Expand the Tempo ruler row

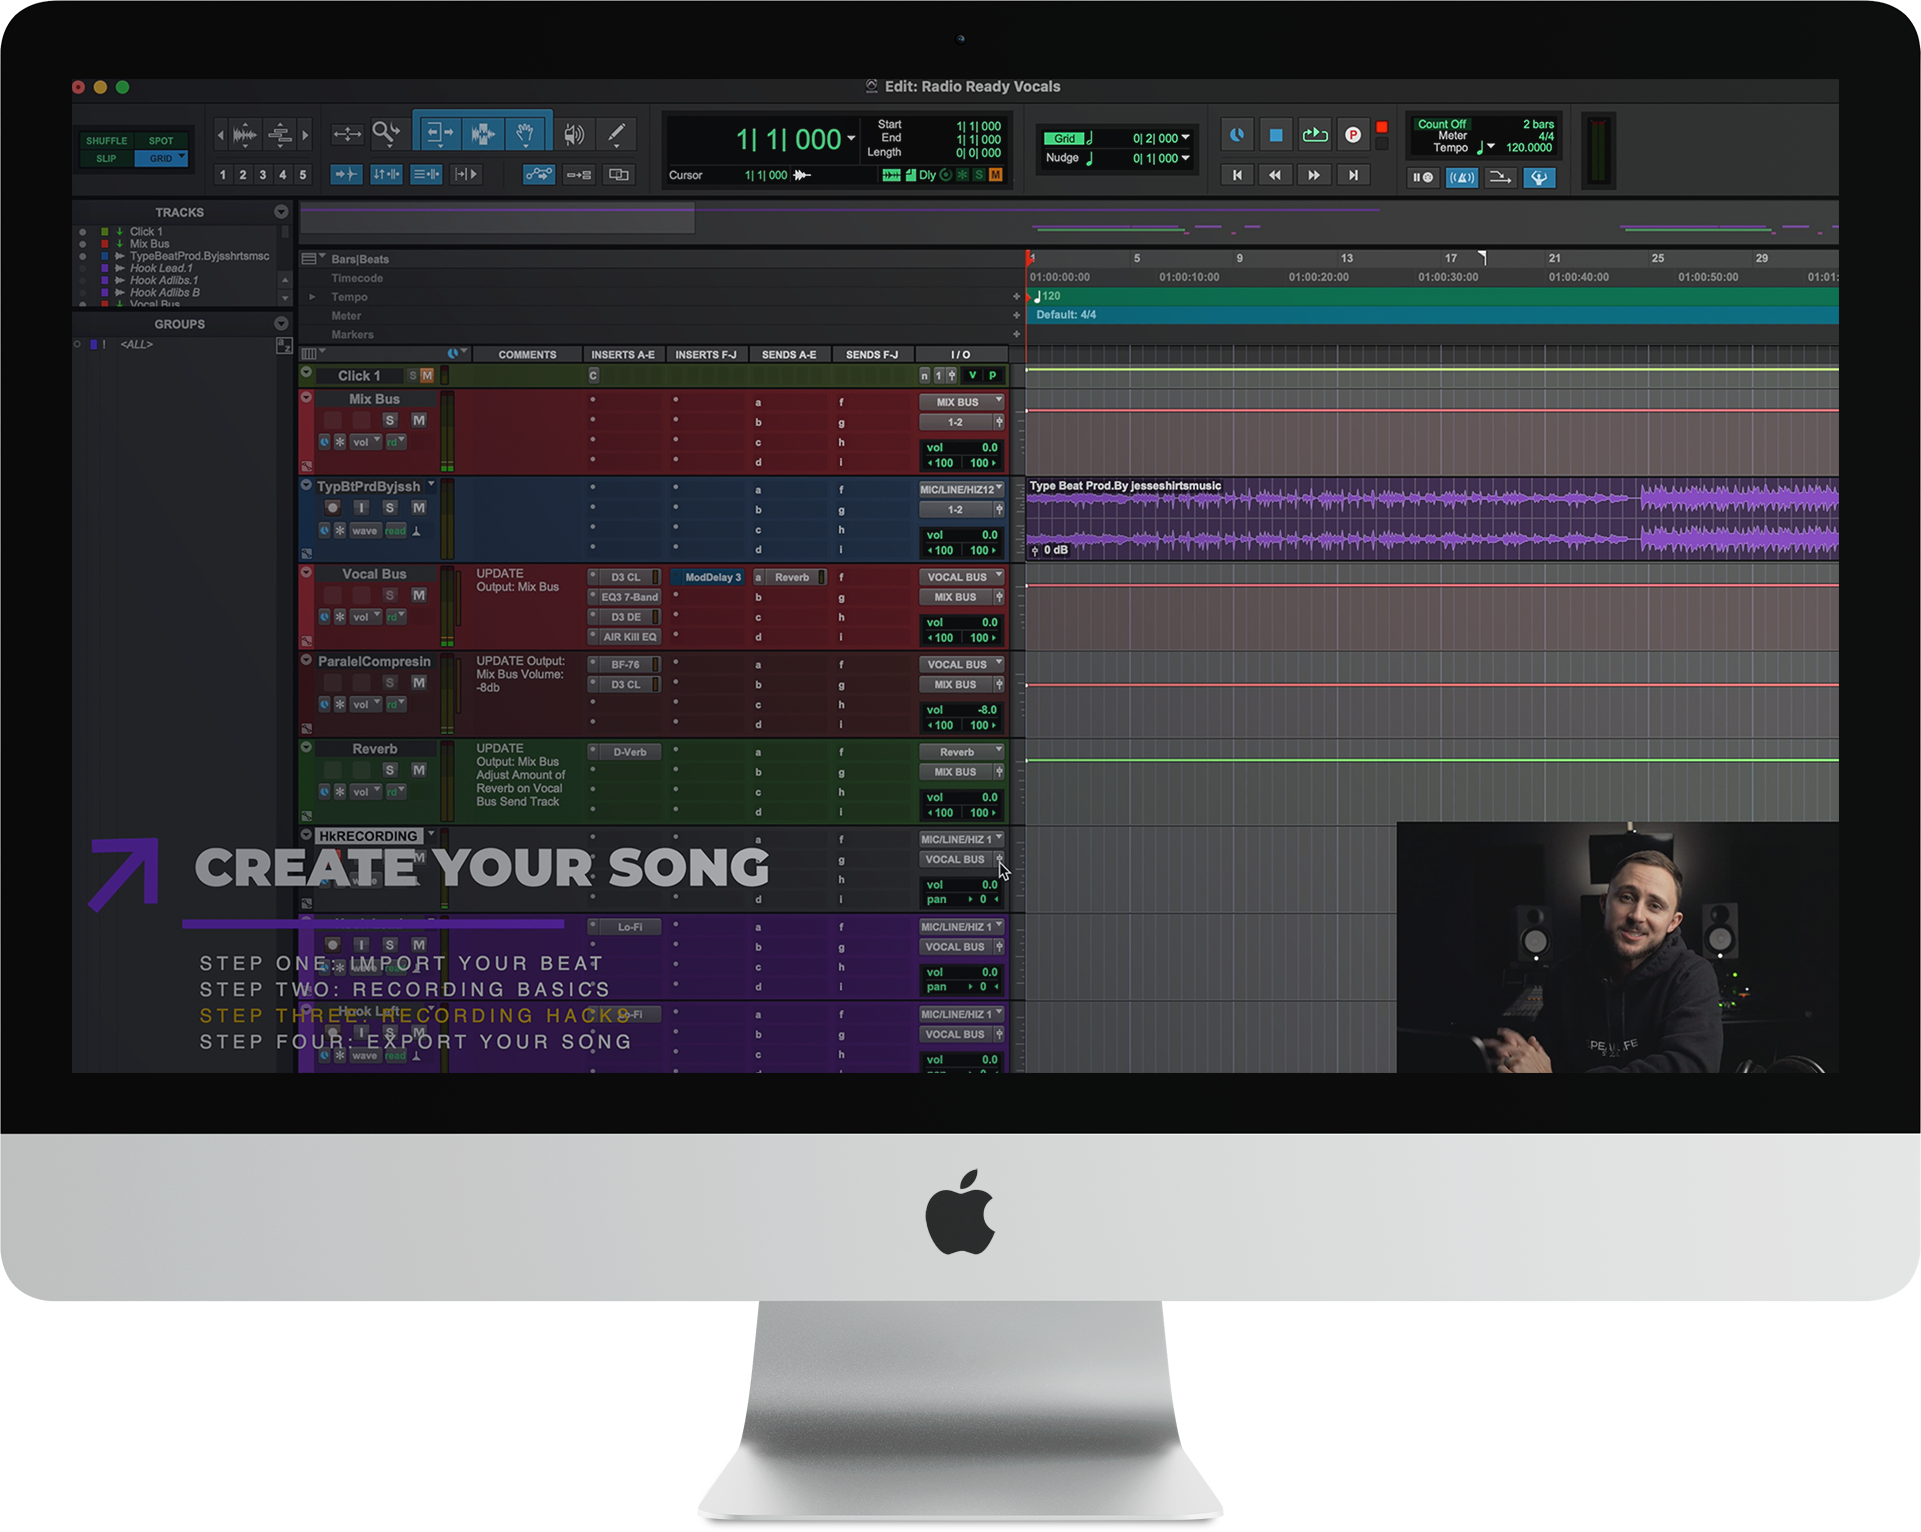coord(312,297)
